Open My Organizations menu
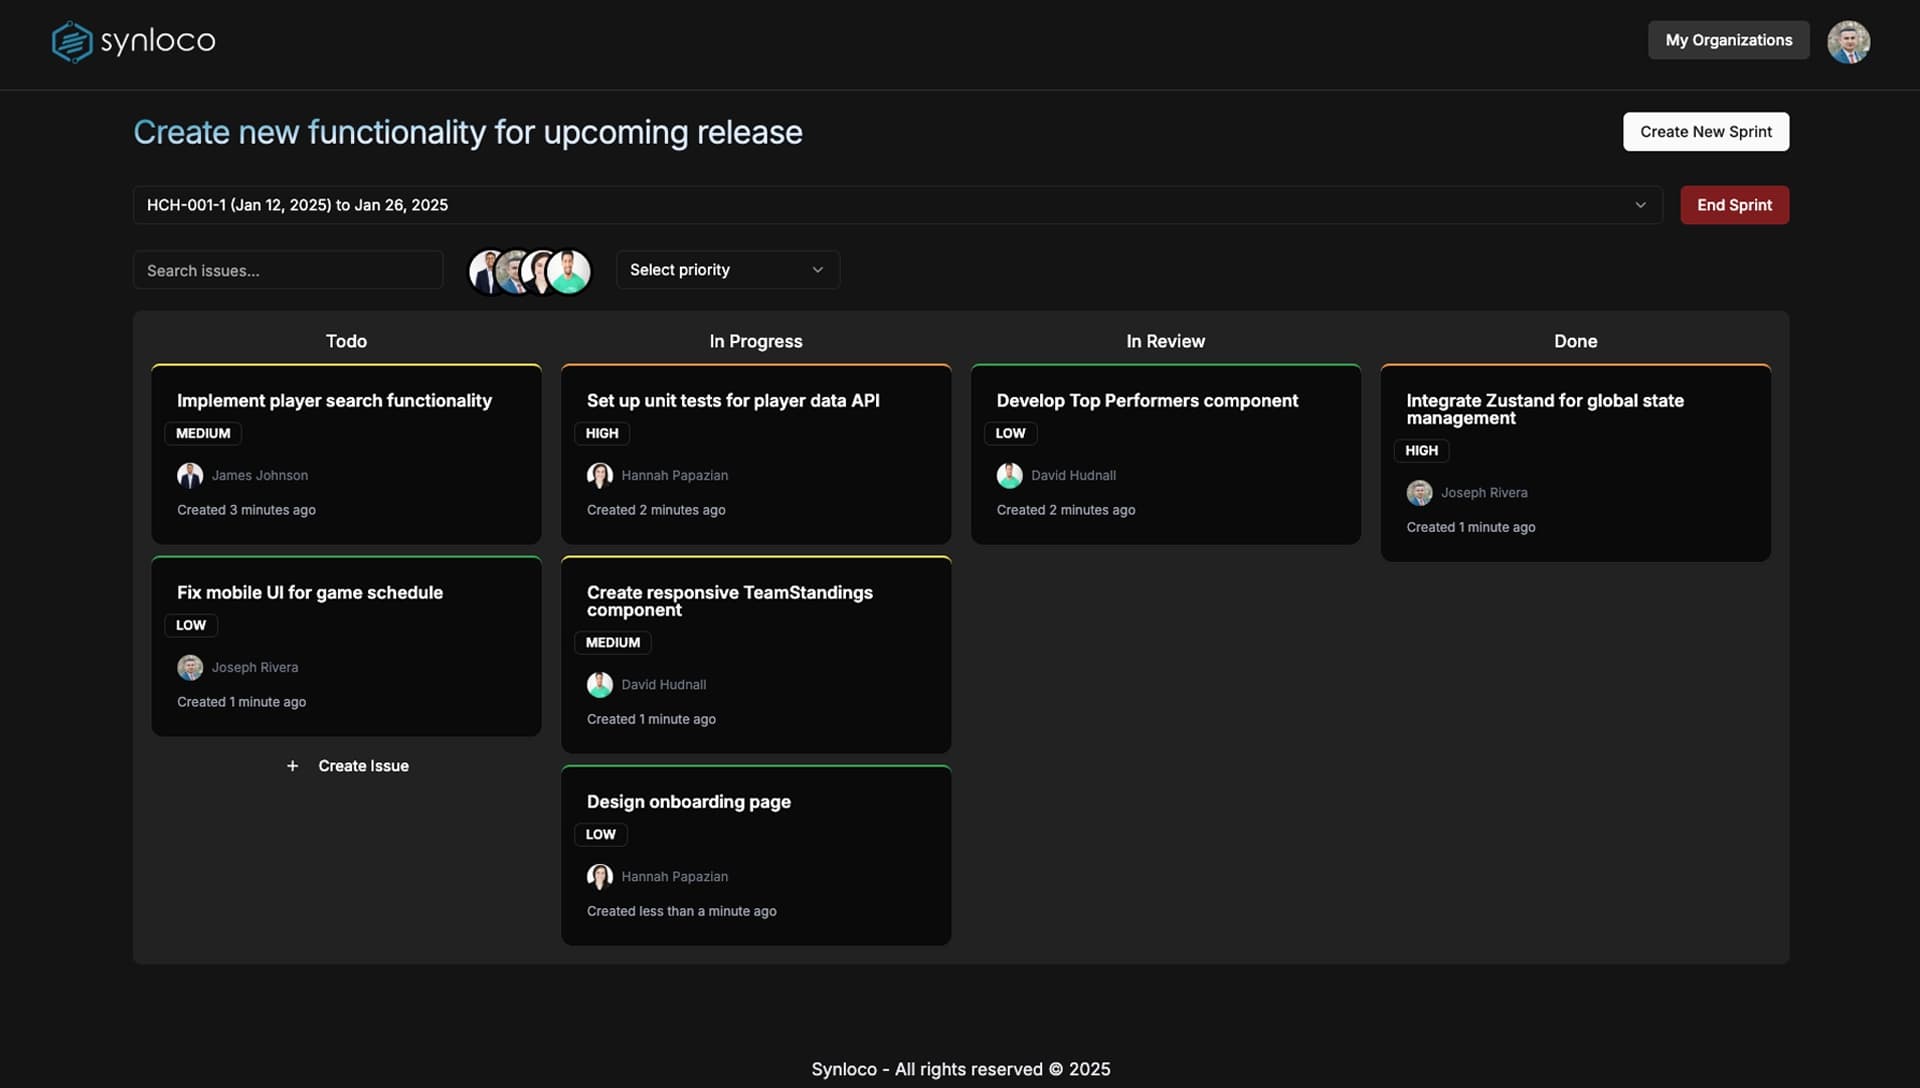This screenshot has width=1920, height=1088. tap(1728, 40)
